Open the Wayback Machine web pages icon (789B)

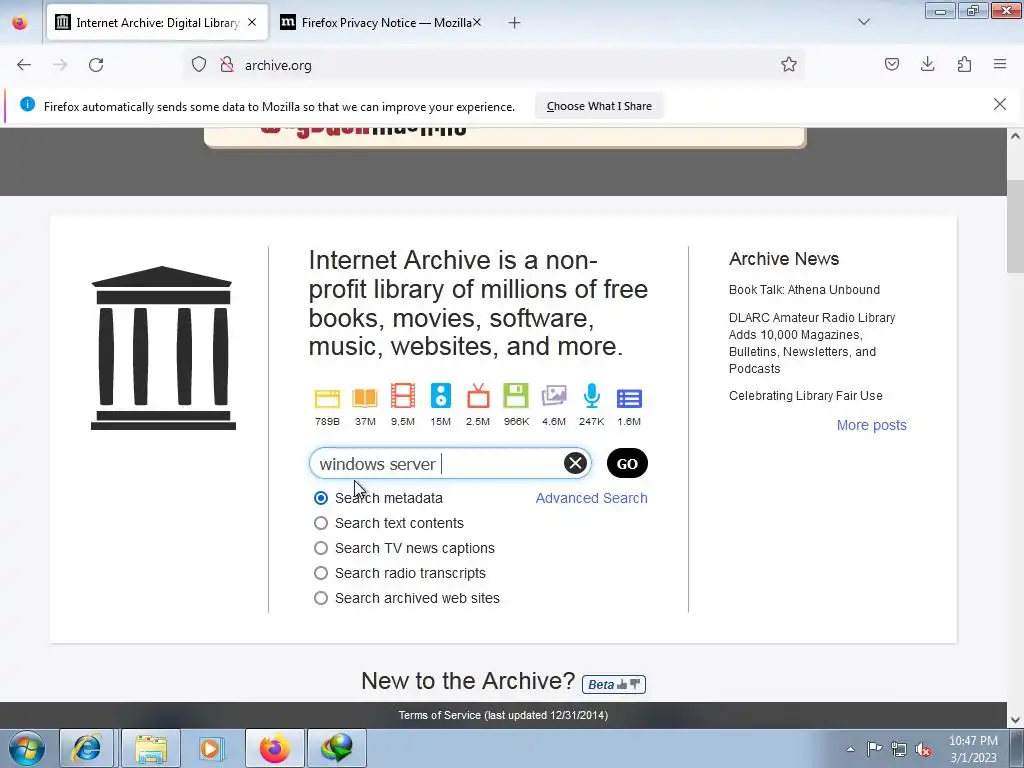[327, 397]
